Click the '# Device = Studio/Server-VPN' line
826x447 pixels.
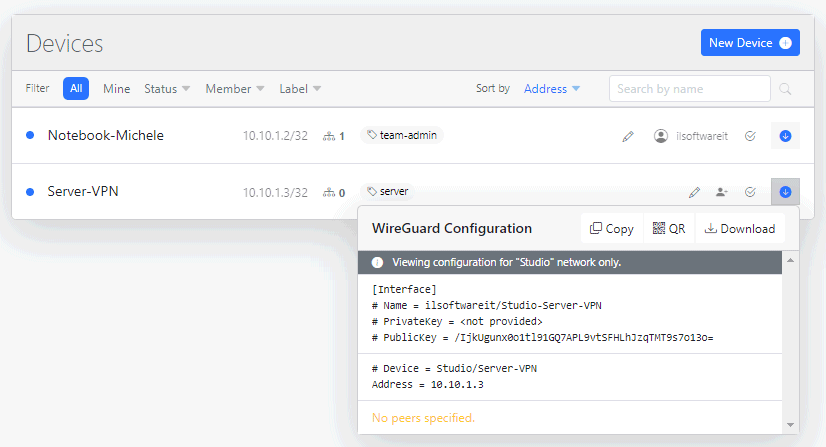pyautogui.click(x=454, y=369)
